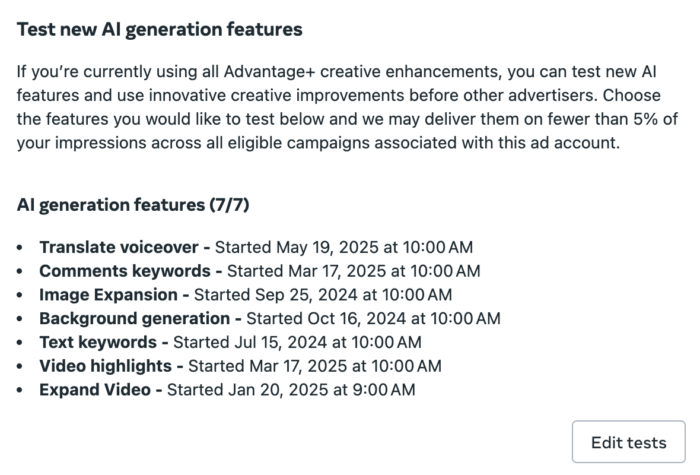
Task: Select the Video highlights feature label
Action: 106,367
